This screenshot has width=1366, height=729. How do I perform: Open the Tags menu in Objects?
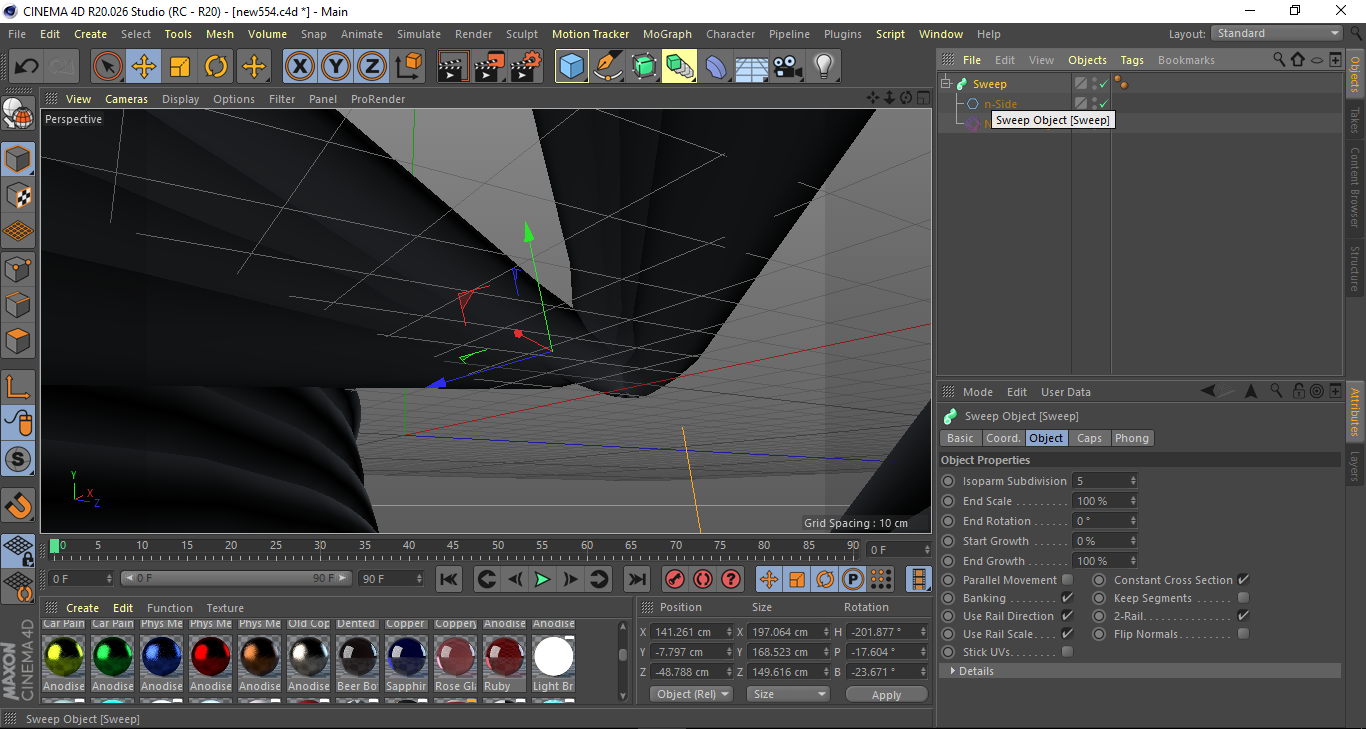click(1131, 60)
